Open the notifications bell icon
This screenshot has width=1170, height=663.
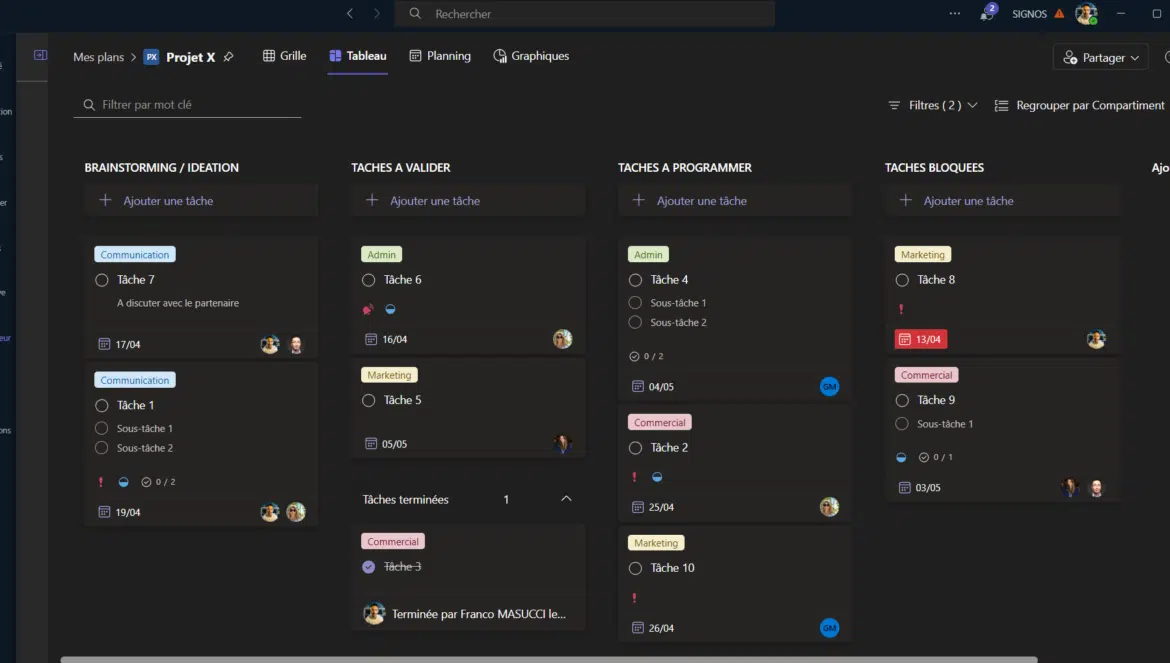(987, 14)
